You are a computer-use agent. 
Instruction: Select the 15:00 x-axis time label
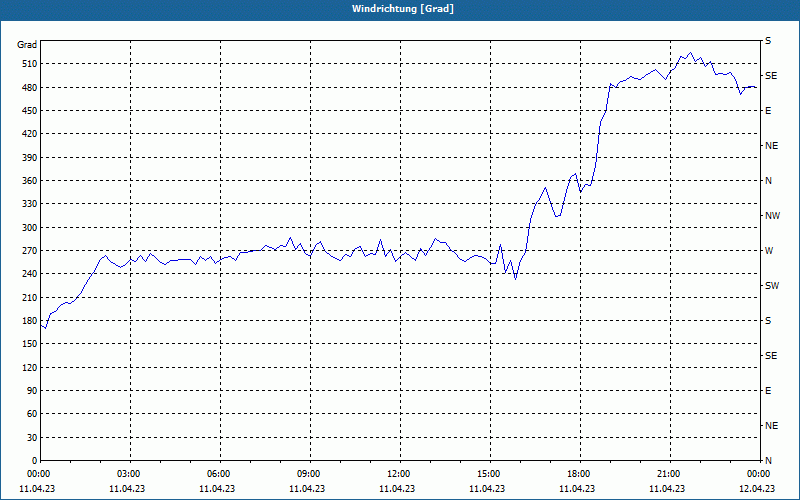489,474
